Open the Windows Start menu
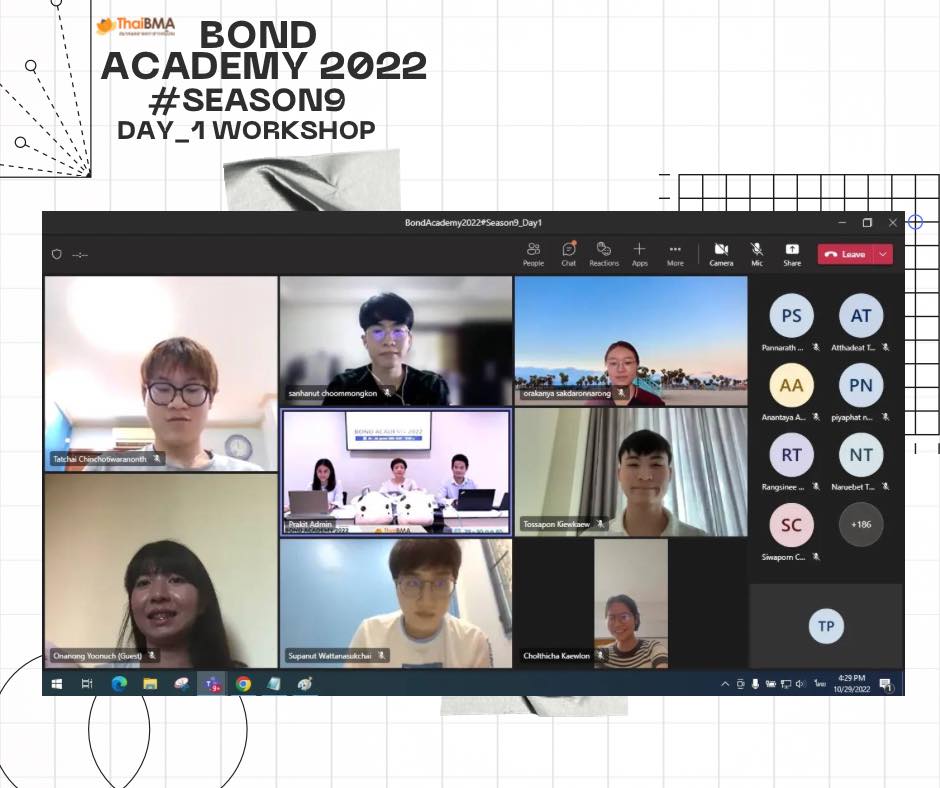Image resolution: width=940 pixels, height=788 pixels. coord(57,684)
